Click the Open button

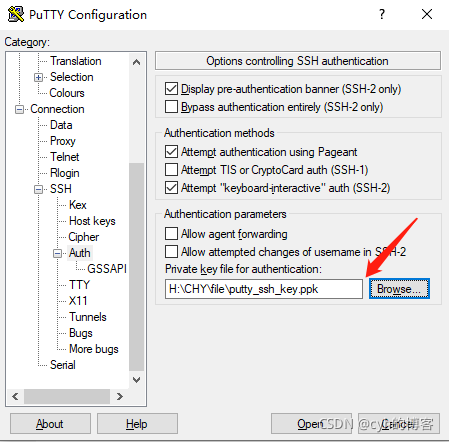[311, 424]
